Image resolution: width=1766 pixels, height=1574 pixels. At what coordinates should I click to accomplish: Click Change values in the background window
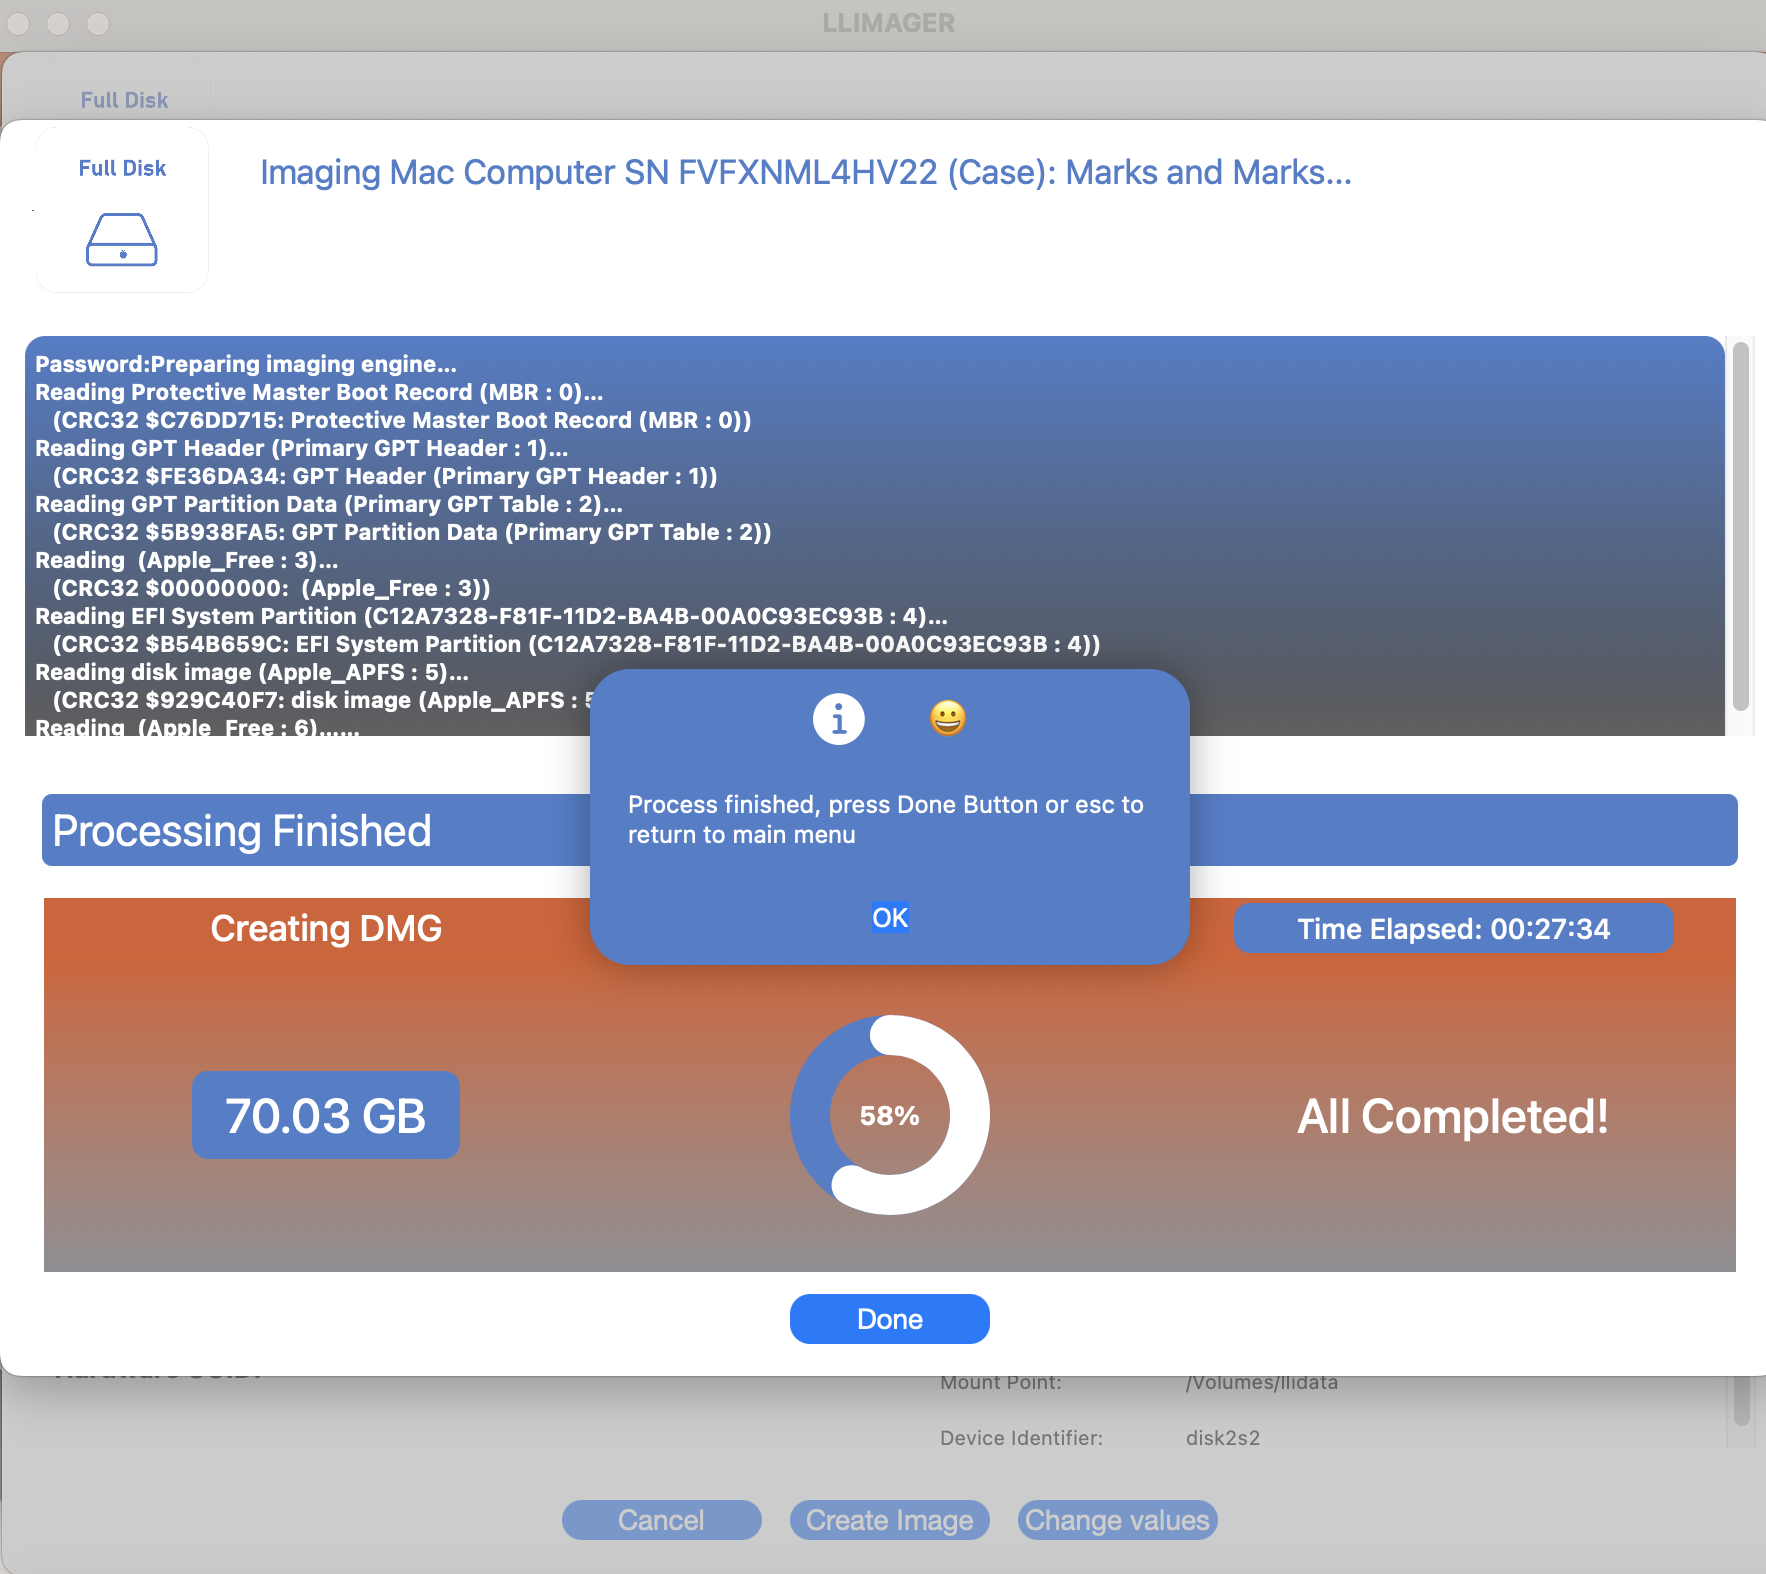[x=1117, y=1520]
